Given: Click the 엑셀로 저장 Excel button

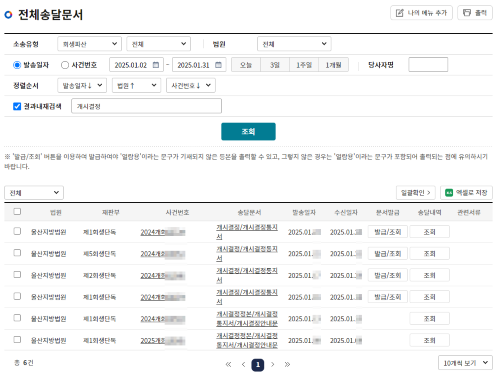Looking at the screenshot, I should pyautogui.click(x=466, y=193).
